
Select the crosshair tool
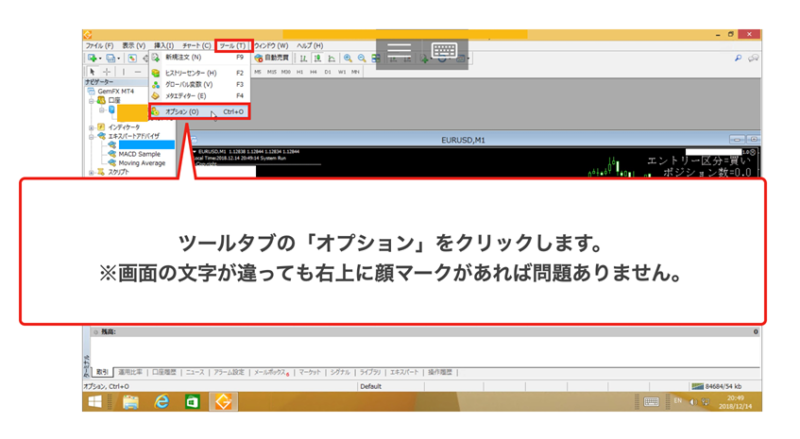(x=107, y=72)
